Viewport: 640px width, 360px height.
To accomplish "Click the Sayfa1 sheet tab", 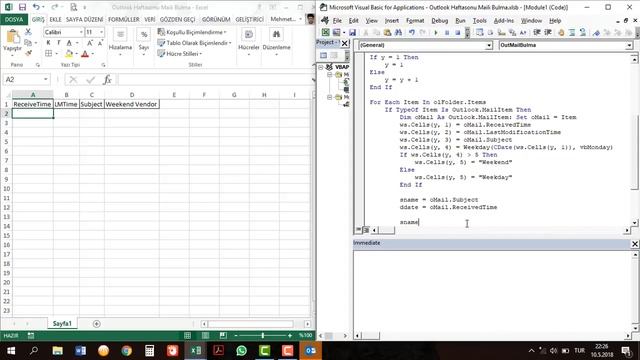I will (62, 323).
